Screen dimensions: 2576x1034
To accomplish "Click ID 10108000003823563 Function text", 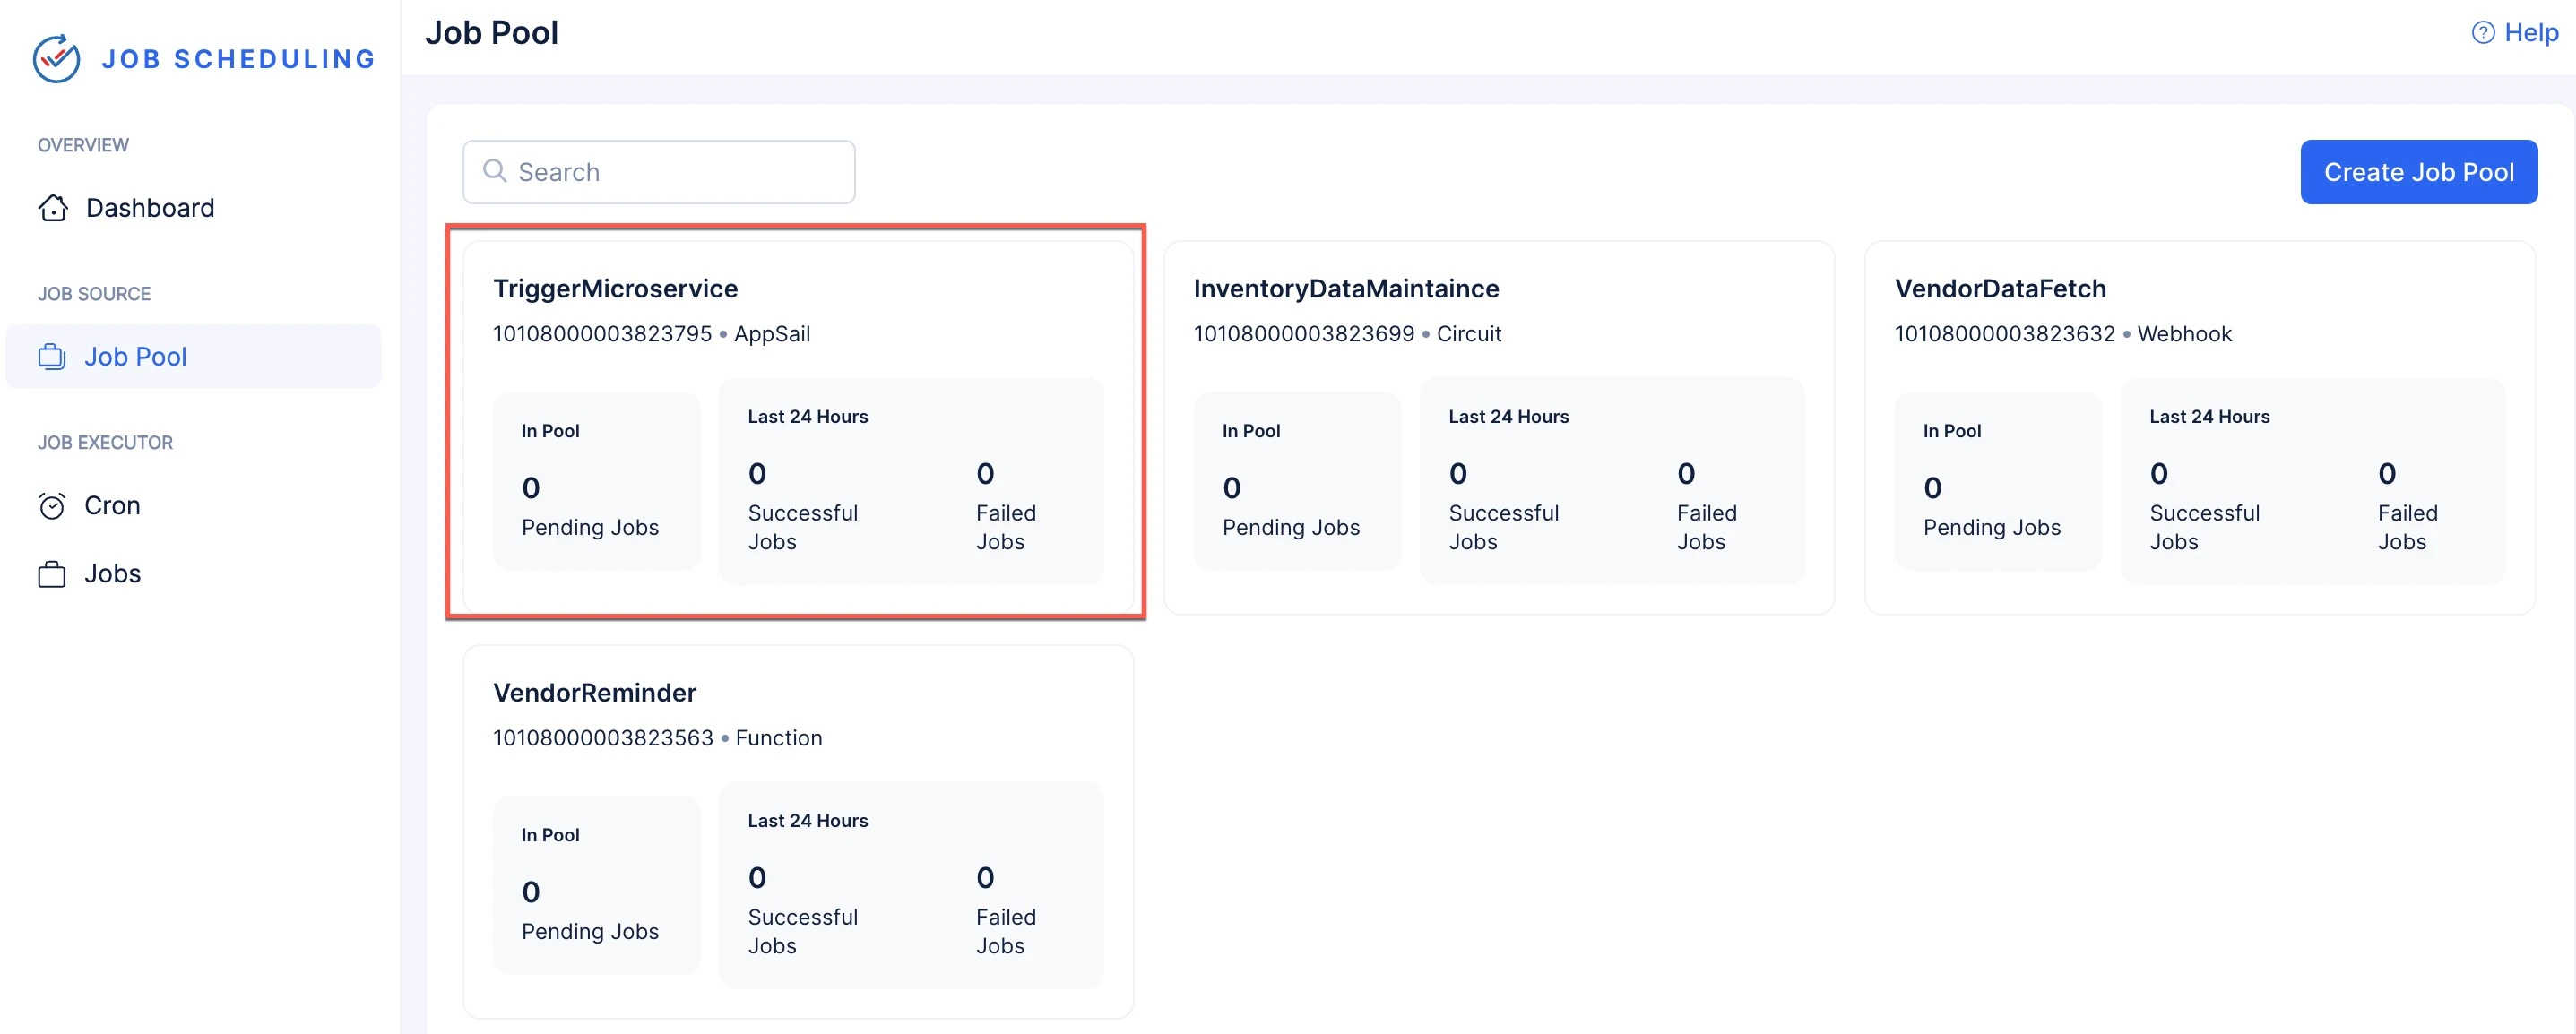I will [x=657, y=738].
